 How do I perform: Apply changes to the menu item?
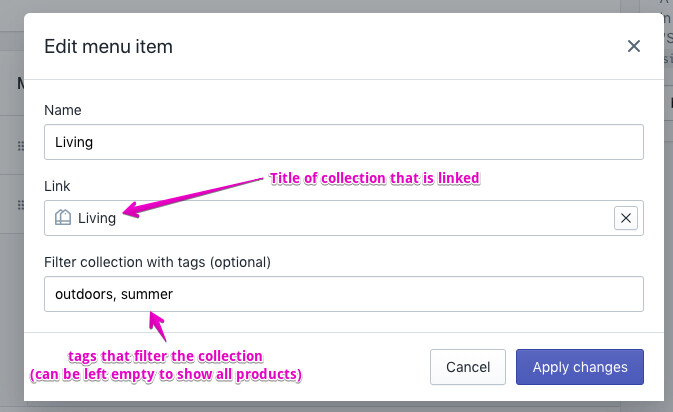click(580, 367)
